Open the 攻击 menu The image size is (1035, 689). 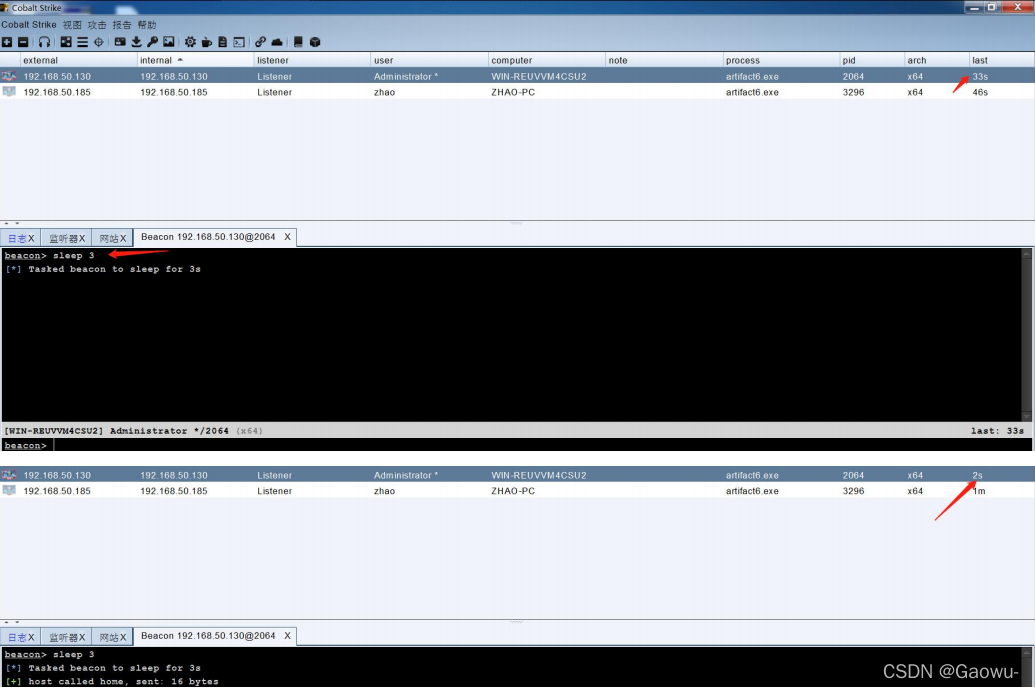97,24
